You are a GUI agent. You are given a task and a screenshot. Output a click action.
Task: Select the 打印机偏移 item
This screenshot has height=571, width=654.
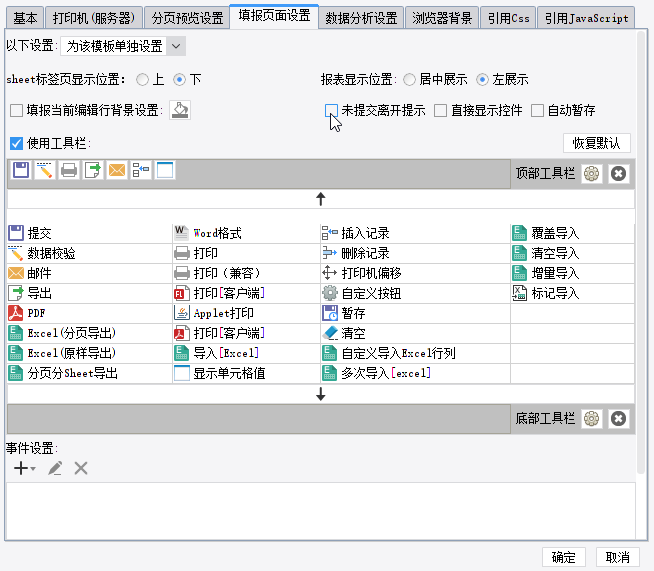415,273
